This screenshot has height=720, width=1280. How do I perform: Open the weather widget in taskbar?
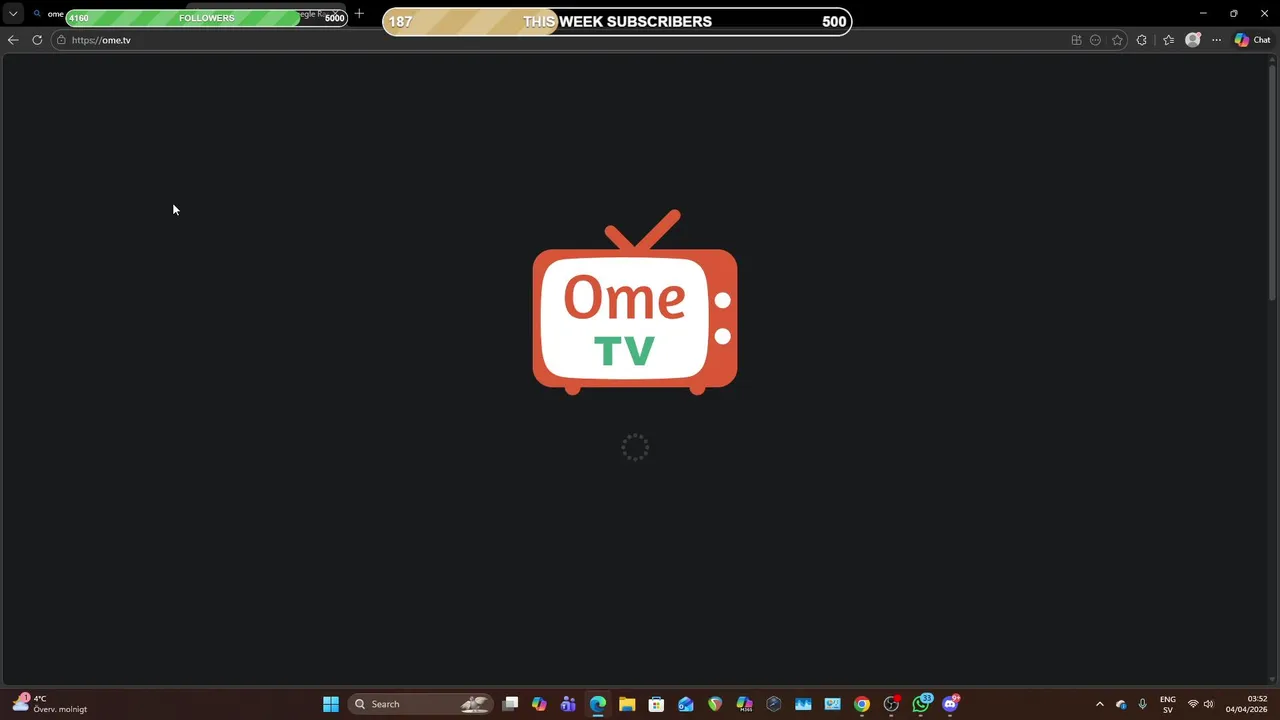tap(50, 704)
